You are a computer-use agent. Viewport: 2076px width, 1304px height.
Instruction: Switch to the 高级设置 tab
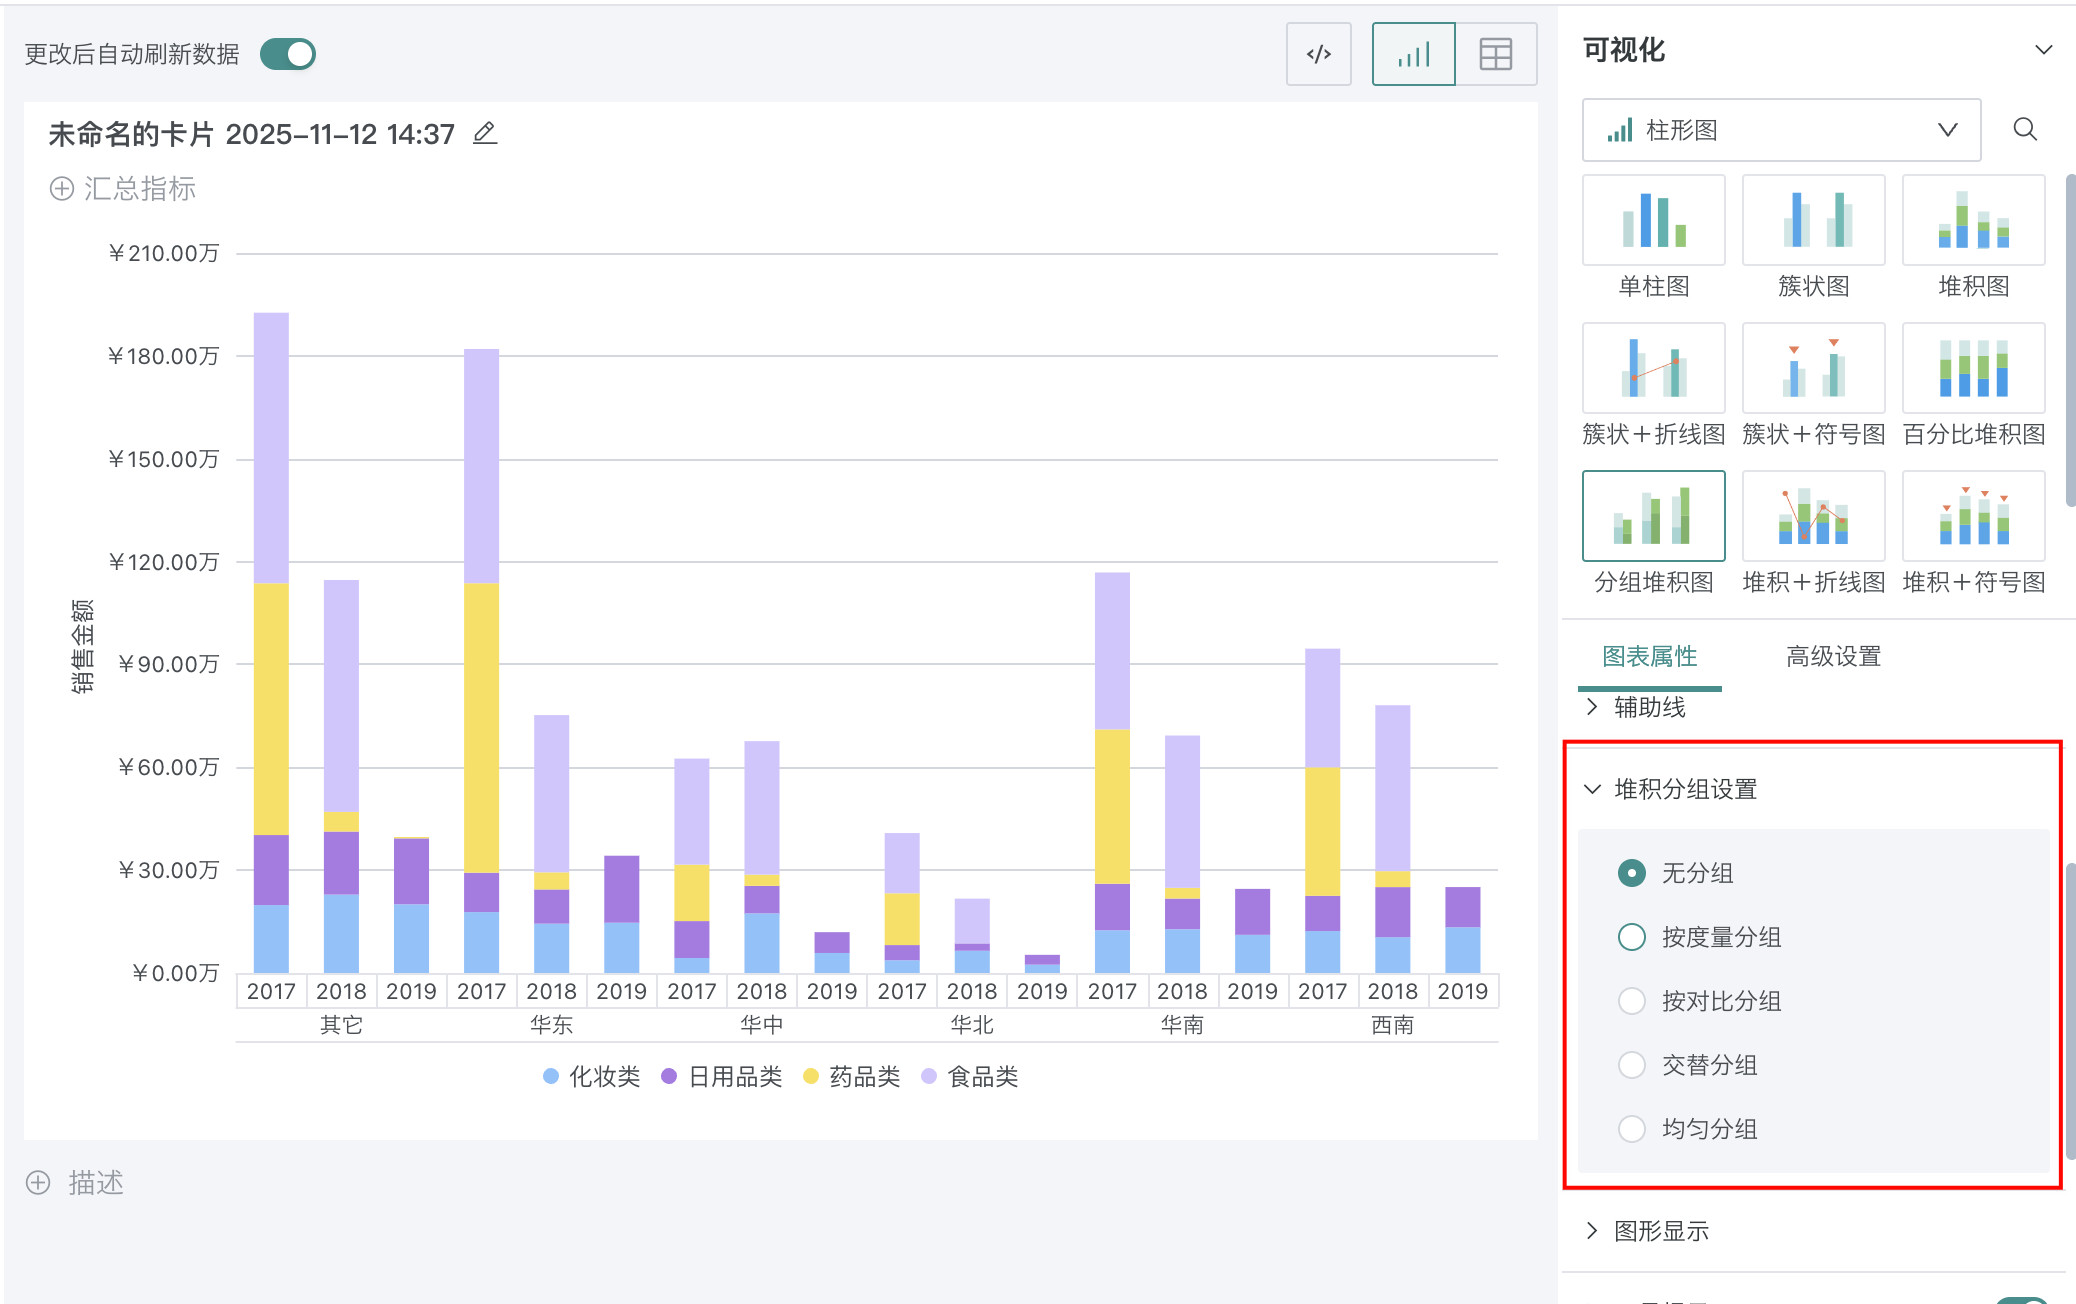click(x=1833, y=656)
